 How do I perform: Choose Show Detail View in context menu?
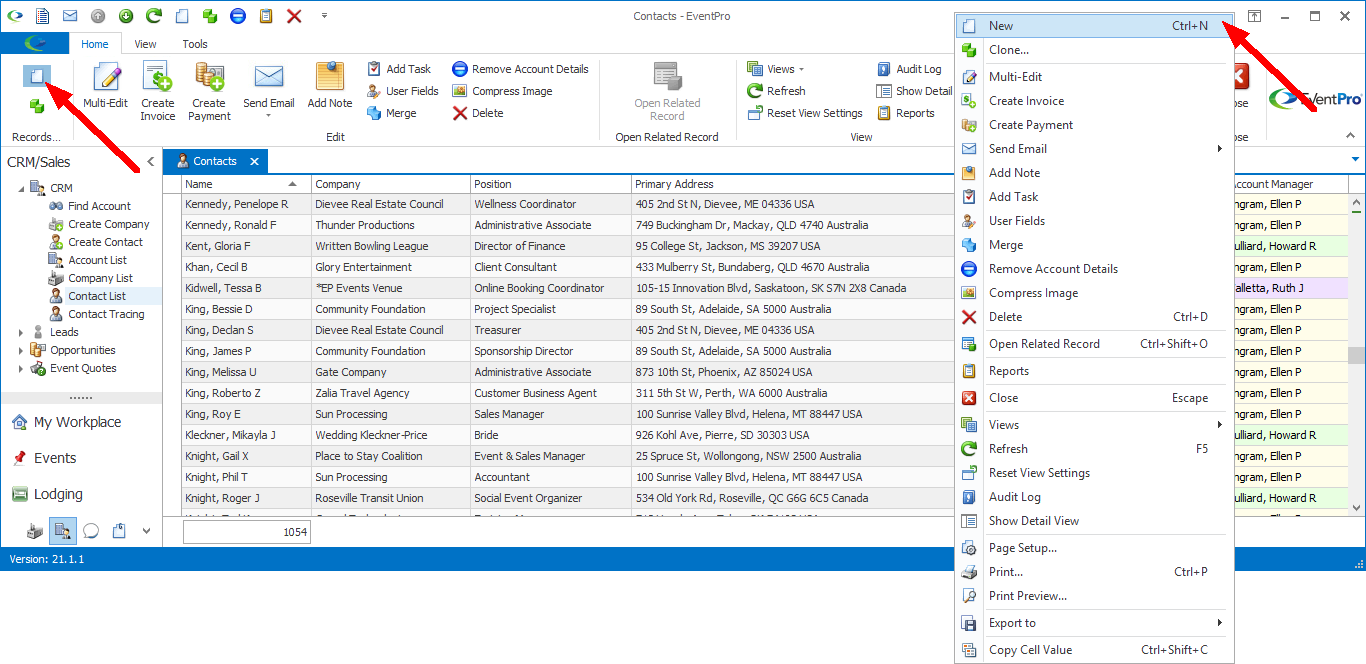[x=1094, y=521]
